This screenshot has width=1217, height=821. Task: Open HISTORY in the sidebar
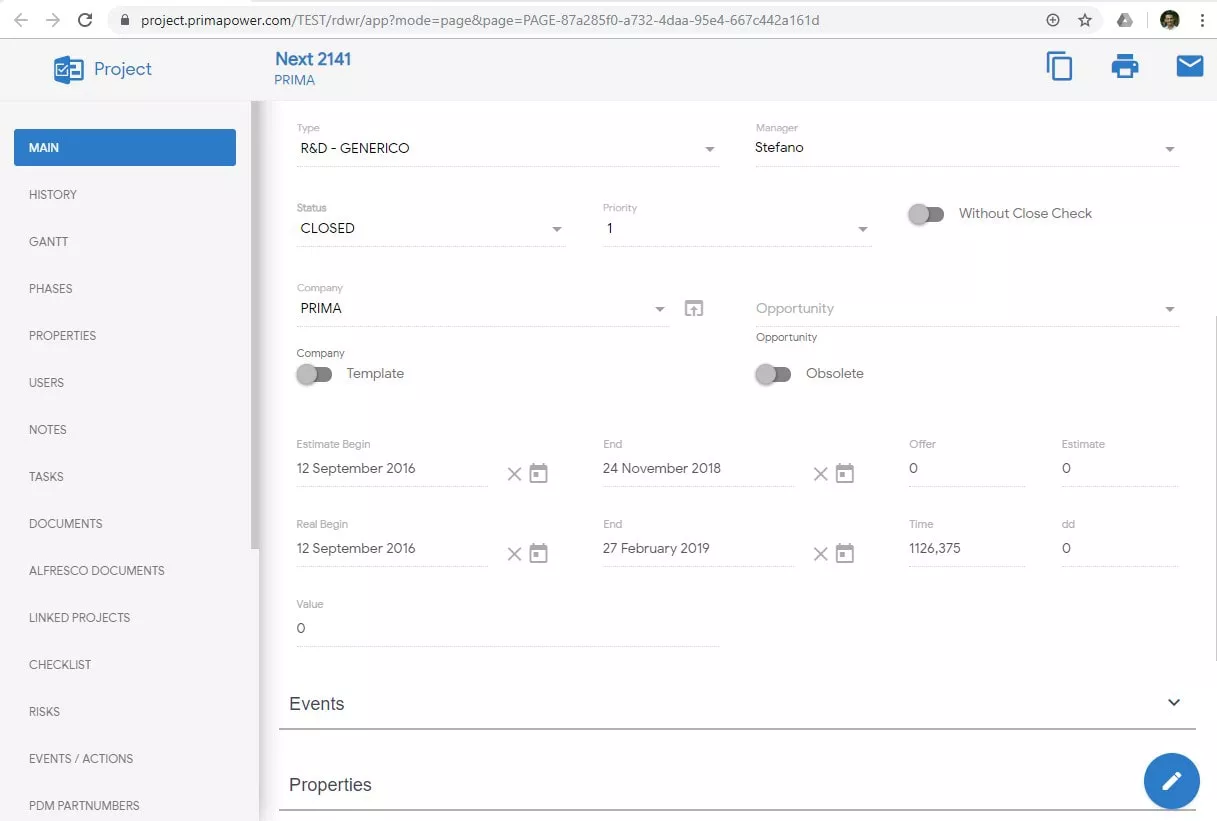coord(53,195)
